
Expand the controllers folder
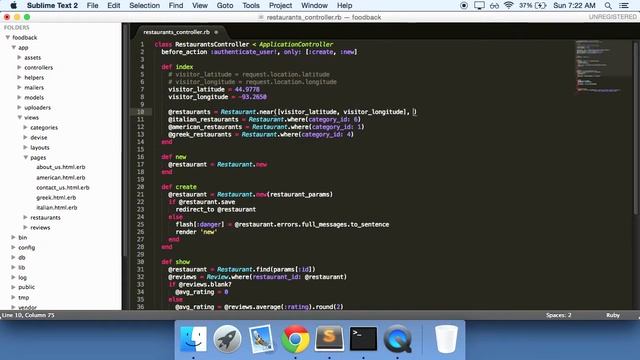click(x=19, y=67)
